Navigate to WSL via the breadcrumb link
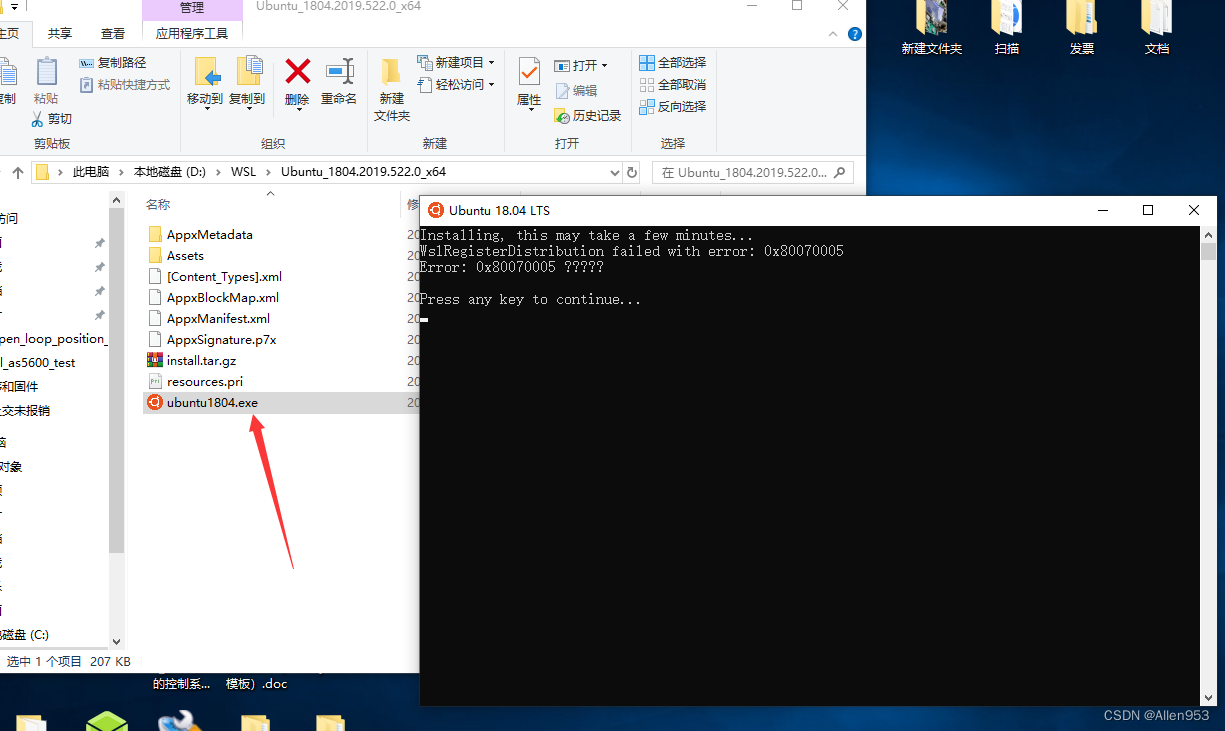This screenshot has height=731, width=1225. click(243, 171)
